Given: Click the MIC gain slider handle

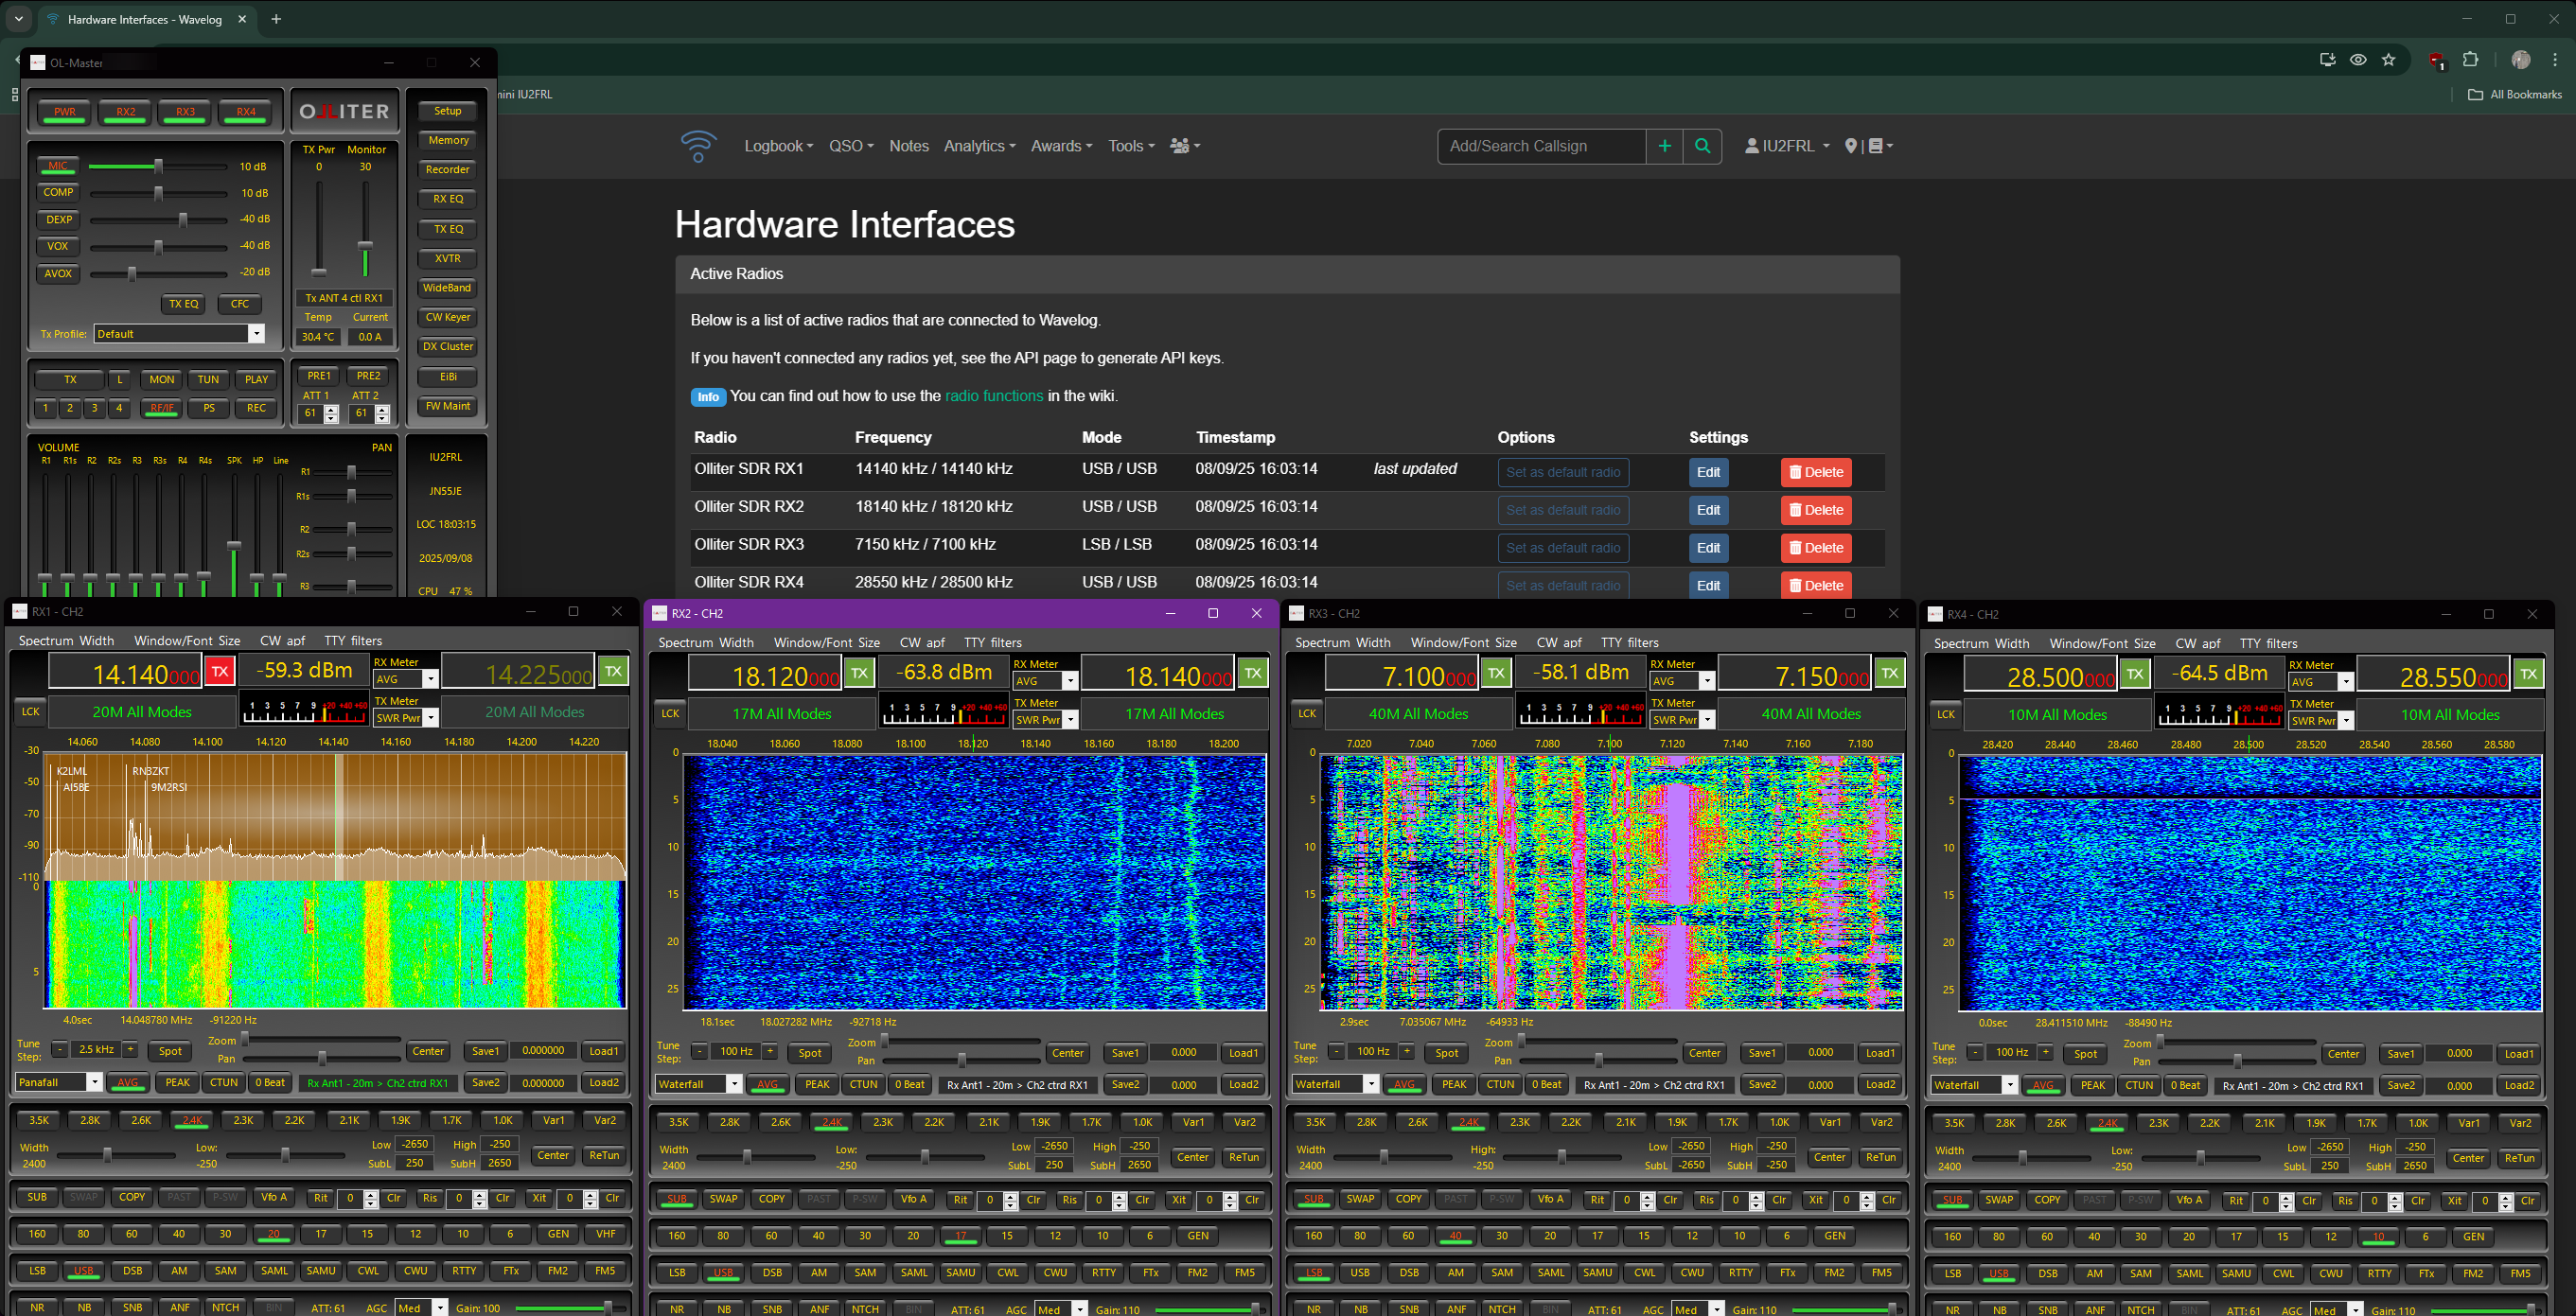Looking at the screenshot, I should 158,166.
